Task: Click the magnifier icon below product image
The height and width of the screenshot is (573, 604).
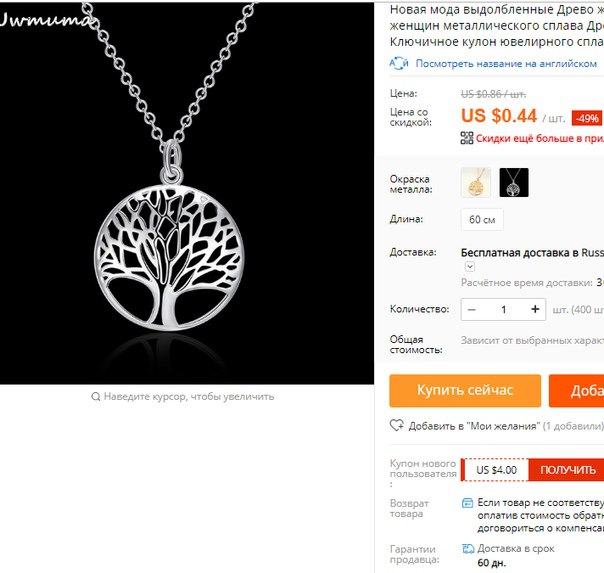Action: pos(96,396)
